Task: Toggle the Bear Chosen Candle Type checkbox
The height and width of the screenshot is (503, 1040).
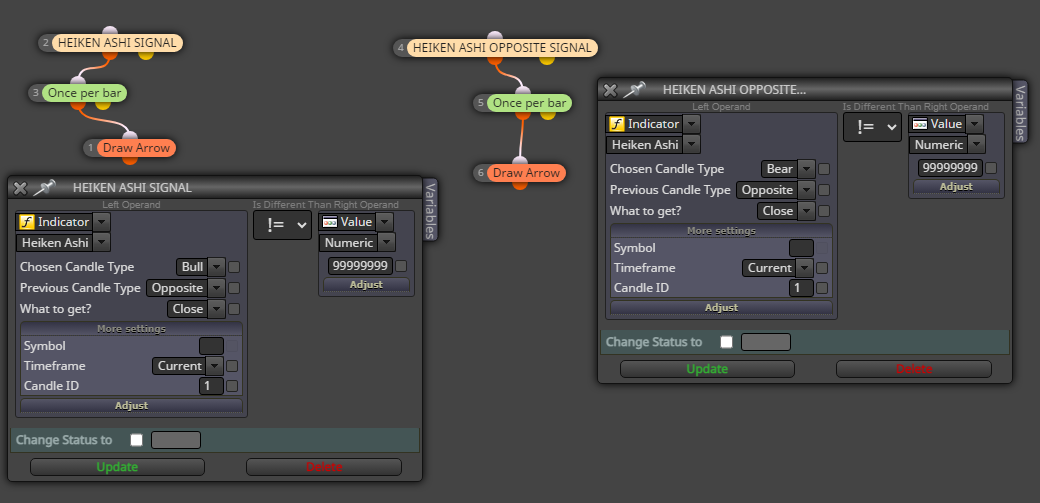Action: click(824, 169)
